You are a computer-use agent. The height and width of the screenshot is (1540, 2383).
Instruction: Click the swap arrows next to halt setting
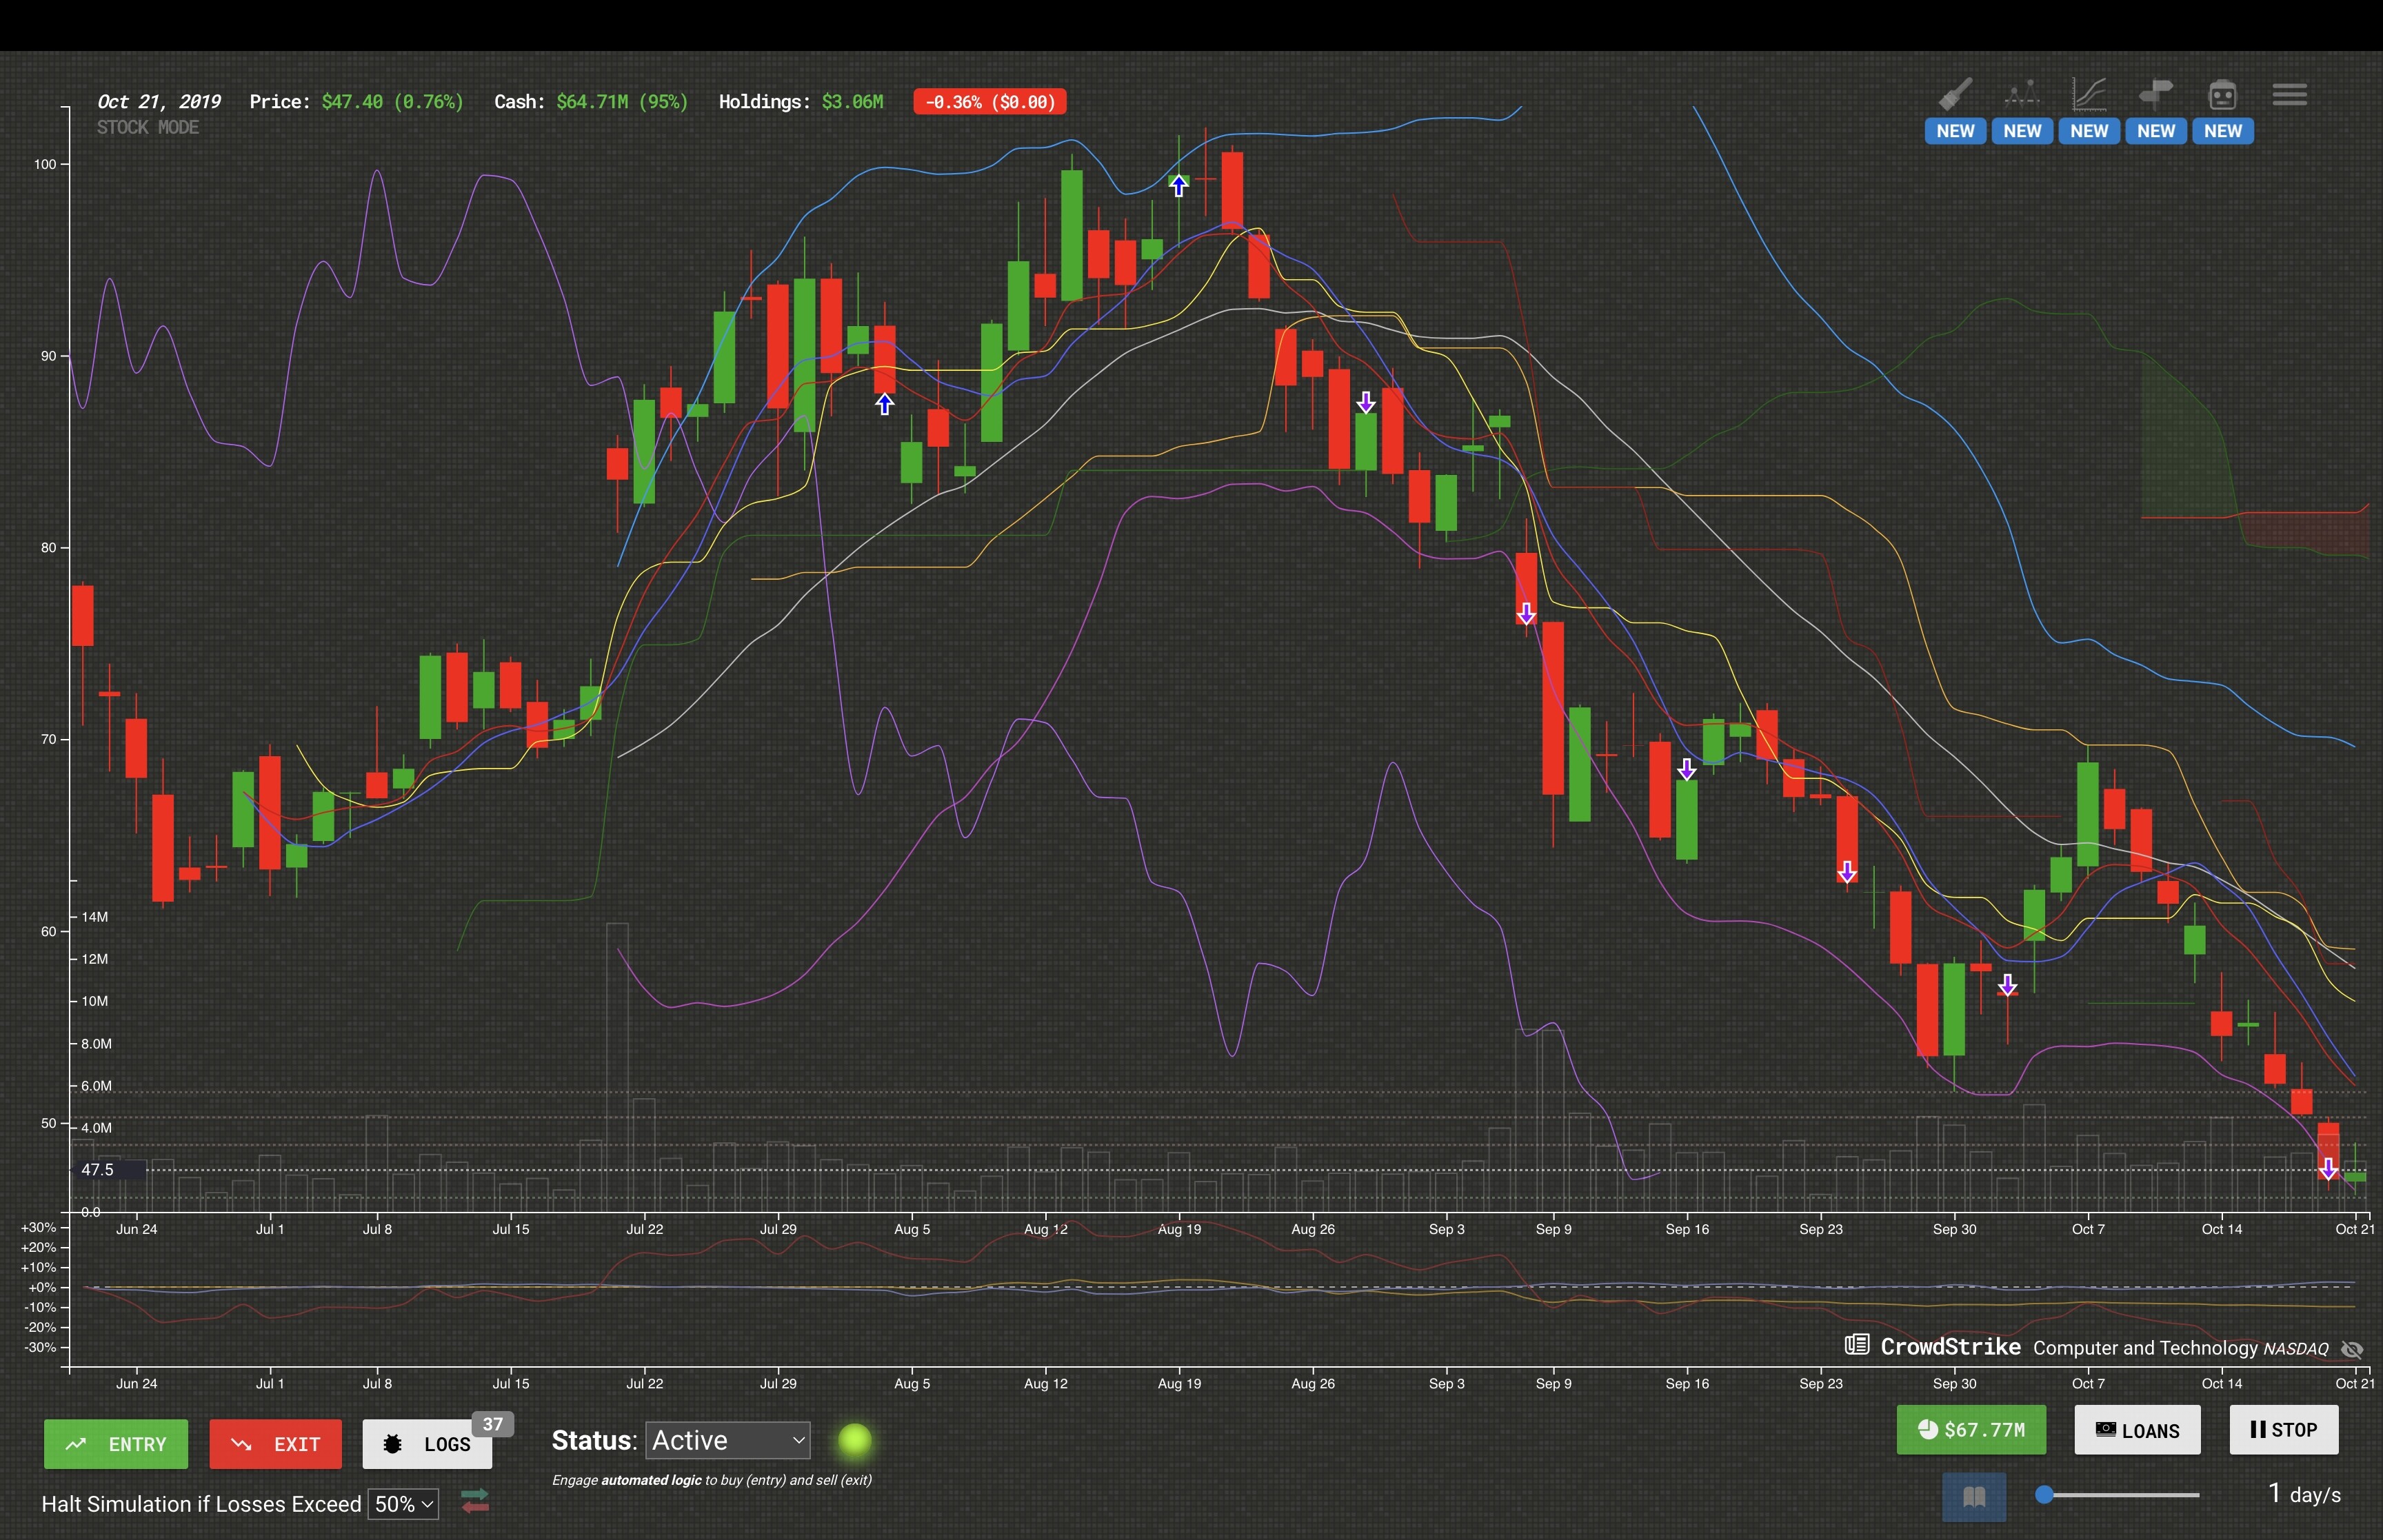[x=475, y=1503]
